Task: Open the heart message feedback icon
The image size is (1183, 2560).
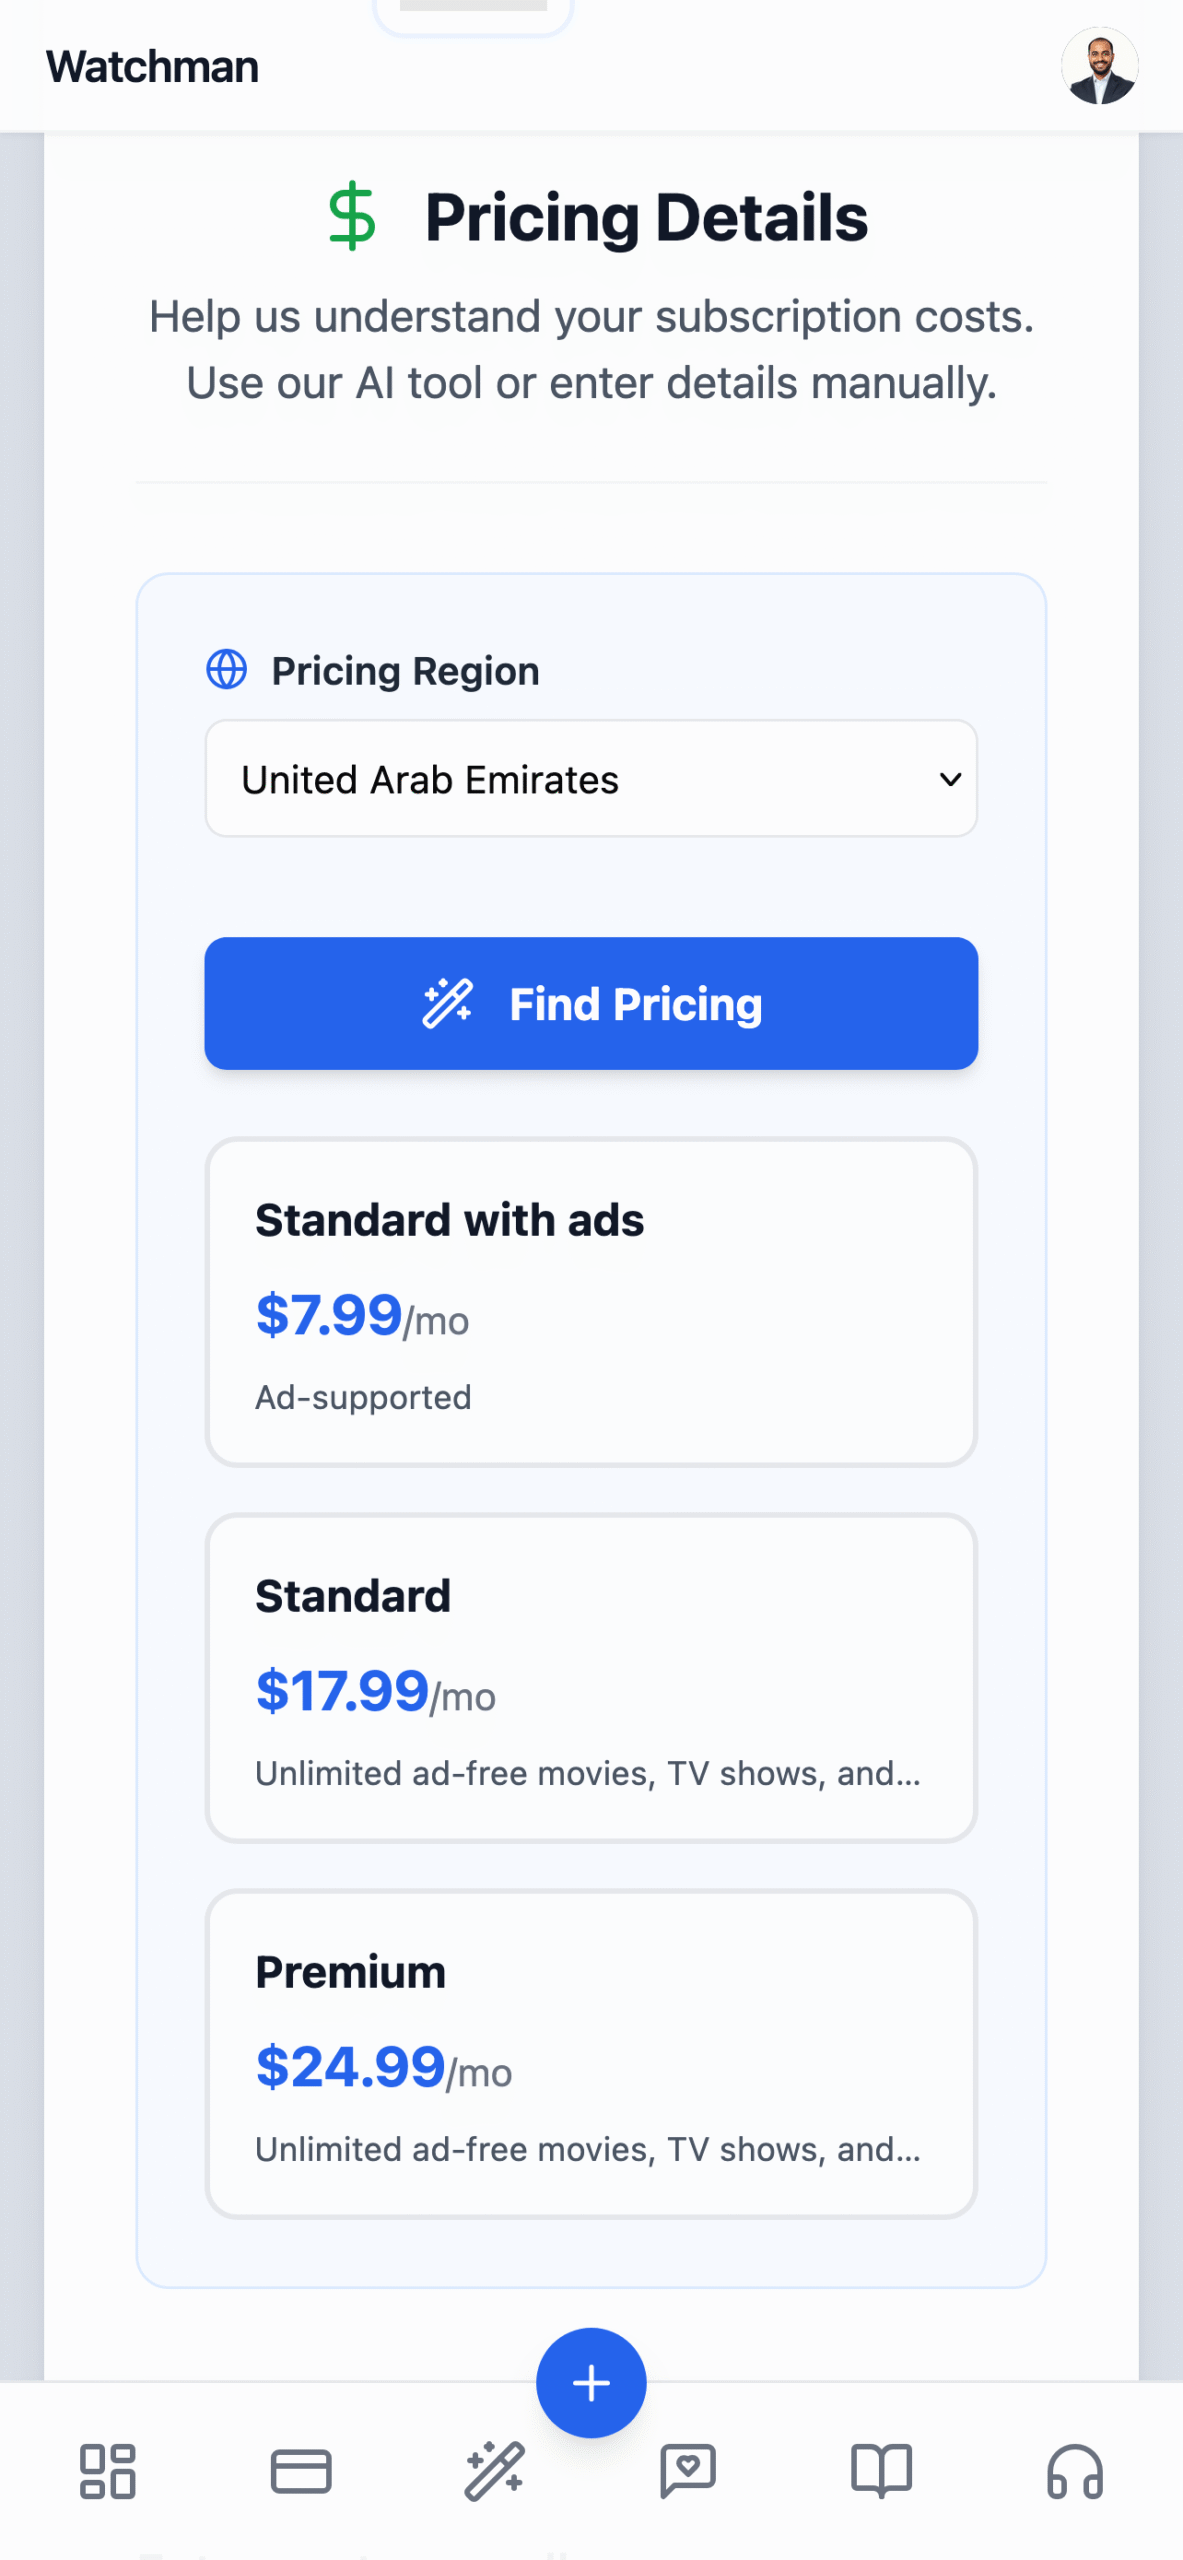Action: click(x=688, y=2471)
